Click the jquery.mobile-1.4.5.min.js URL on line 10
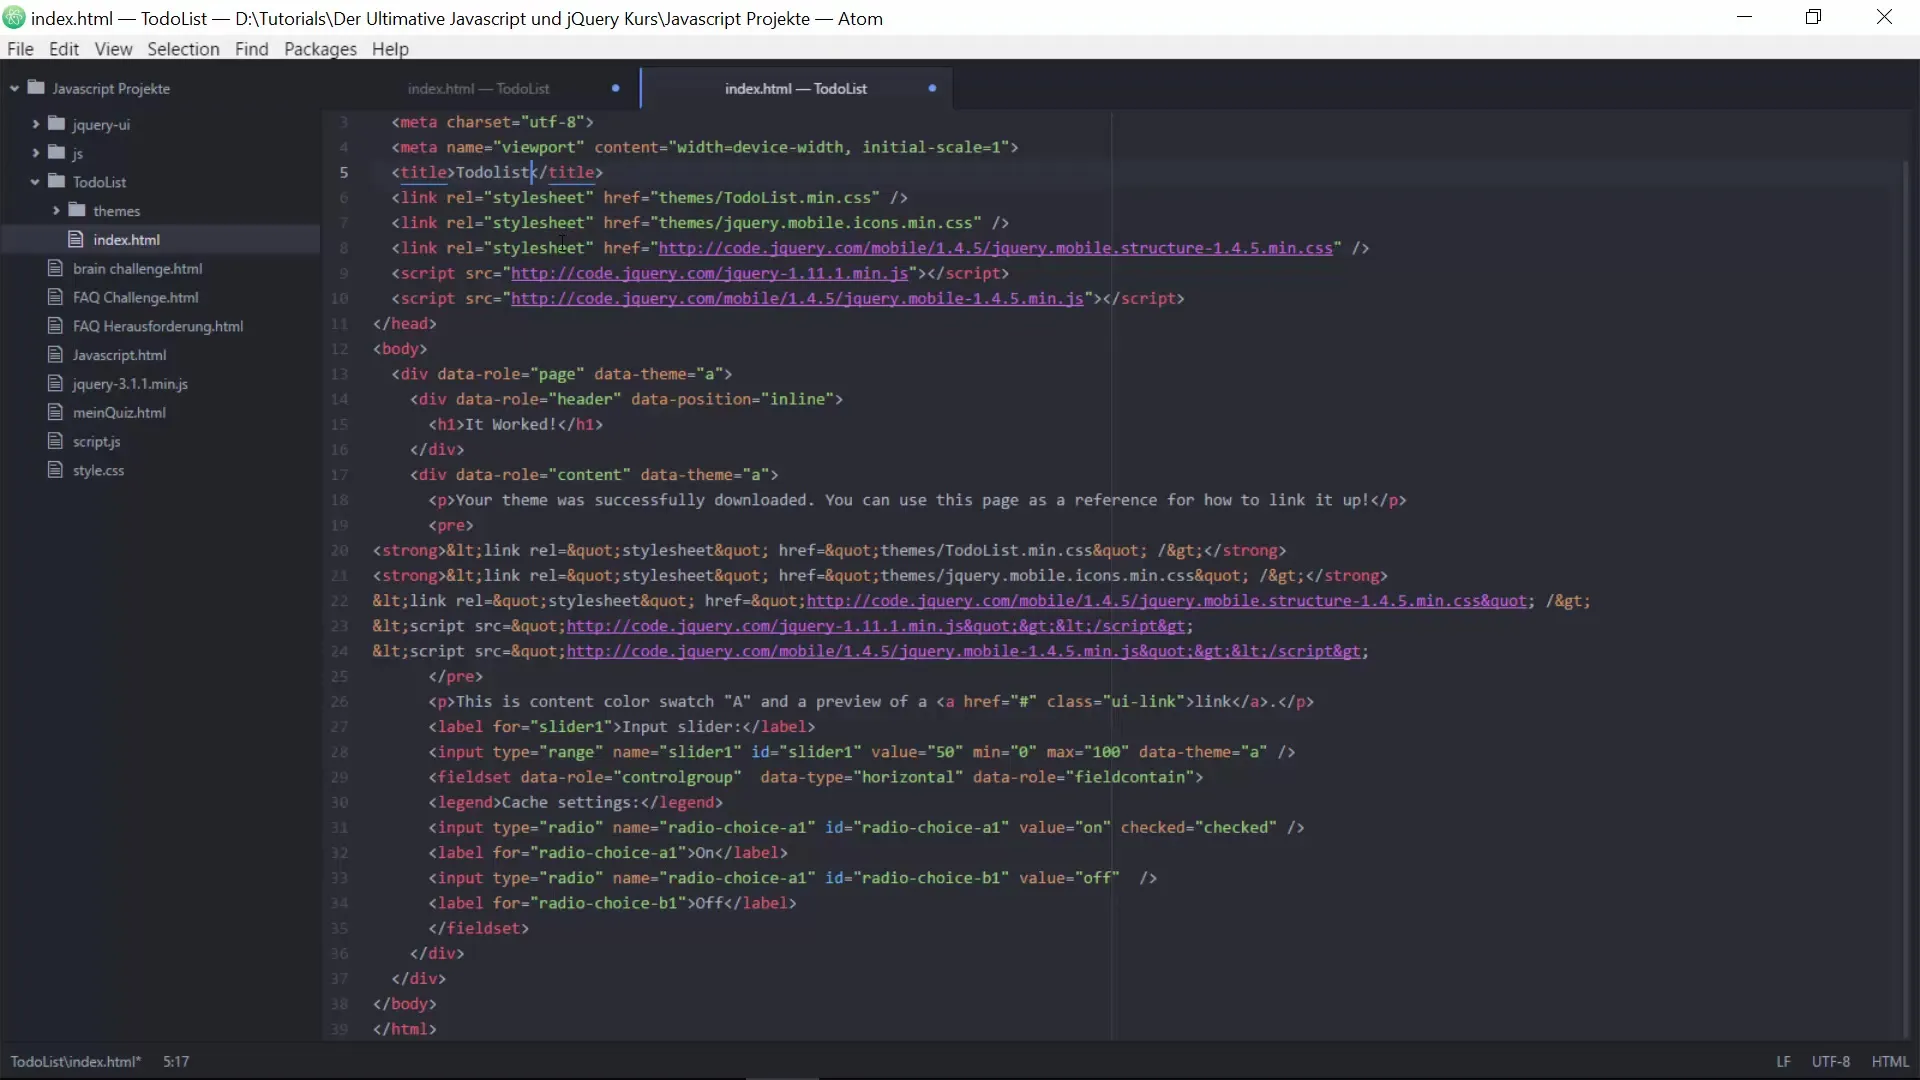The height and width of the screenshot is (1080, 1920). tap(797, 298)
